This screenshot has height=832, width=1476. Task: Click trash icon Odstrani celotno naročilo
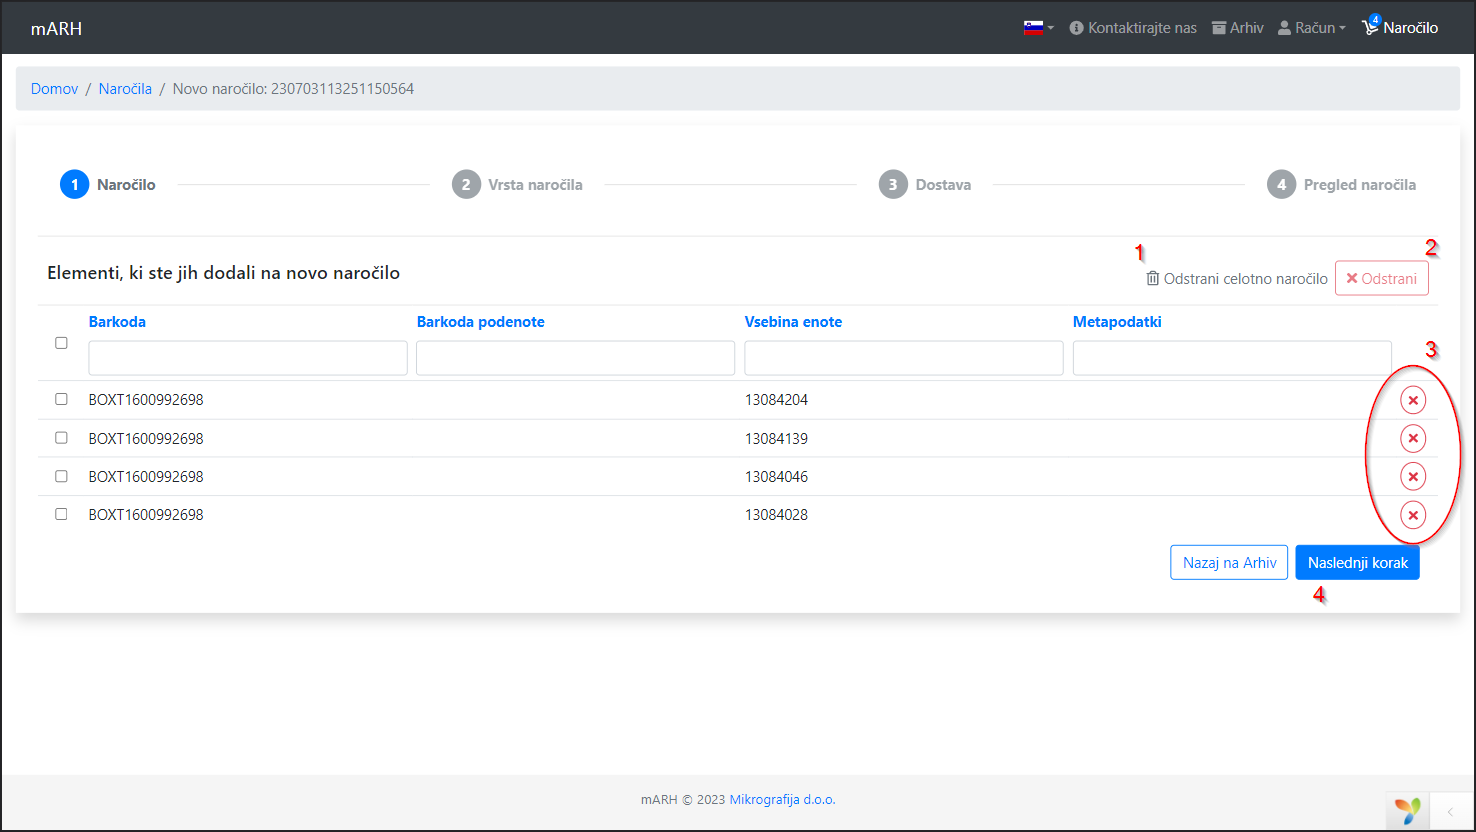[x=1152, y=279]
